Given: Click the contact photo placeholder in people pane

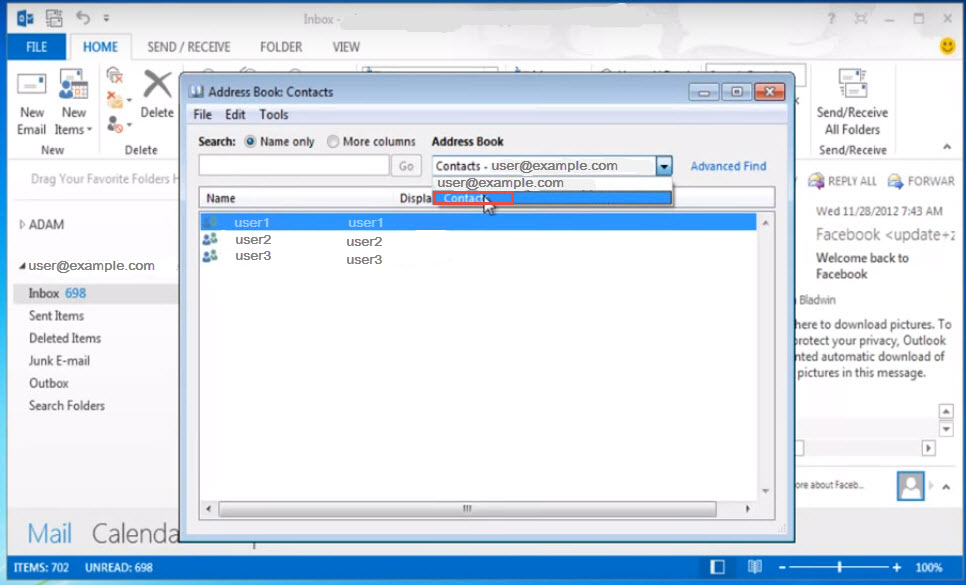Looking at the screenshot, I should click(911, 486).
